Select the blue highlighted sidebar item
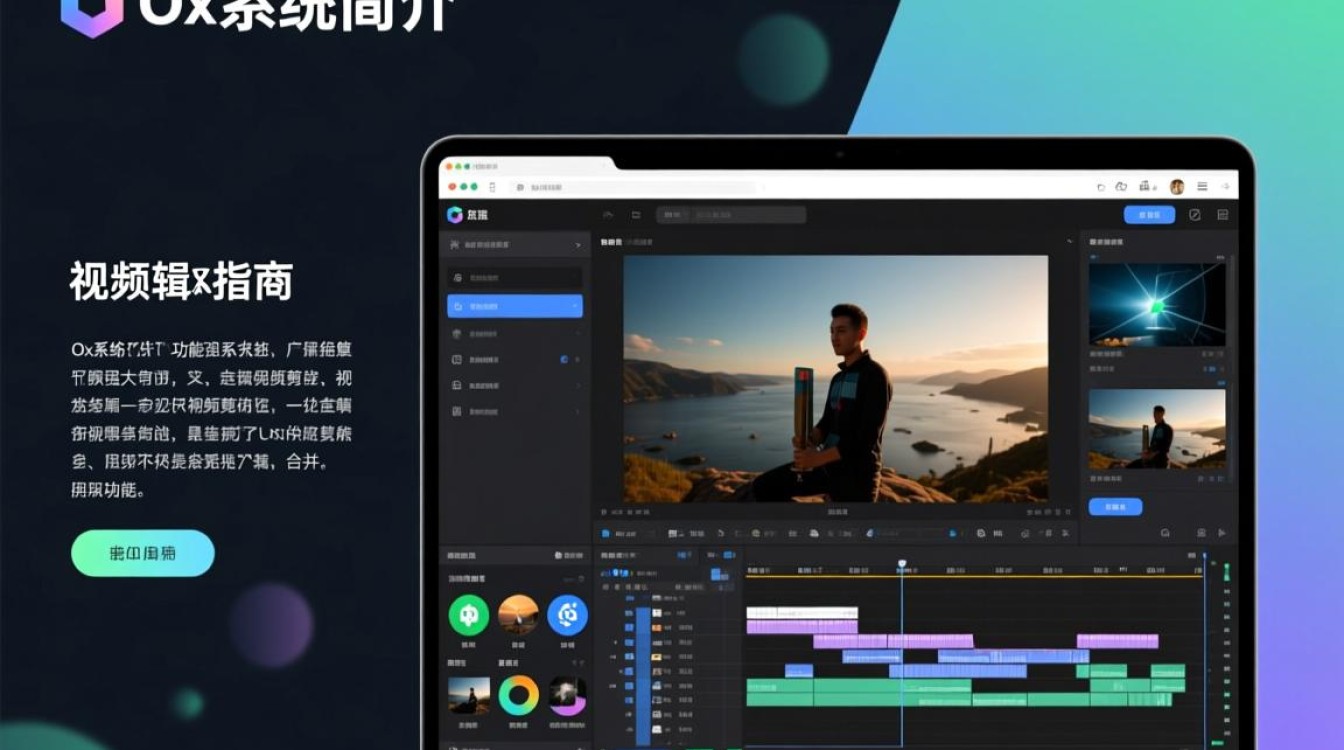Viewport: 1344px width, 750px height. [x=515, y=306]
